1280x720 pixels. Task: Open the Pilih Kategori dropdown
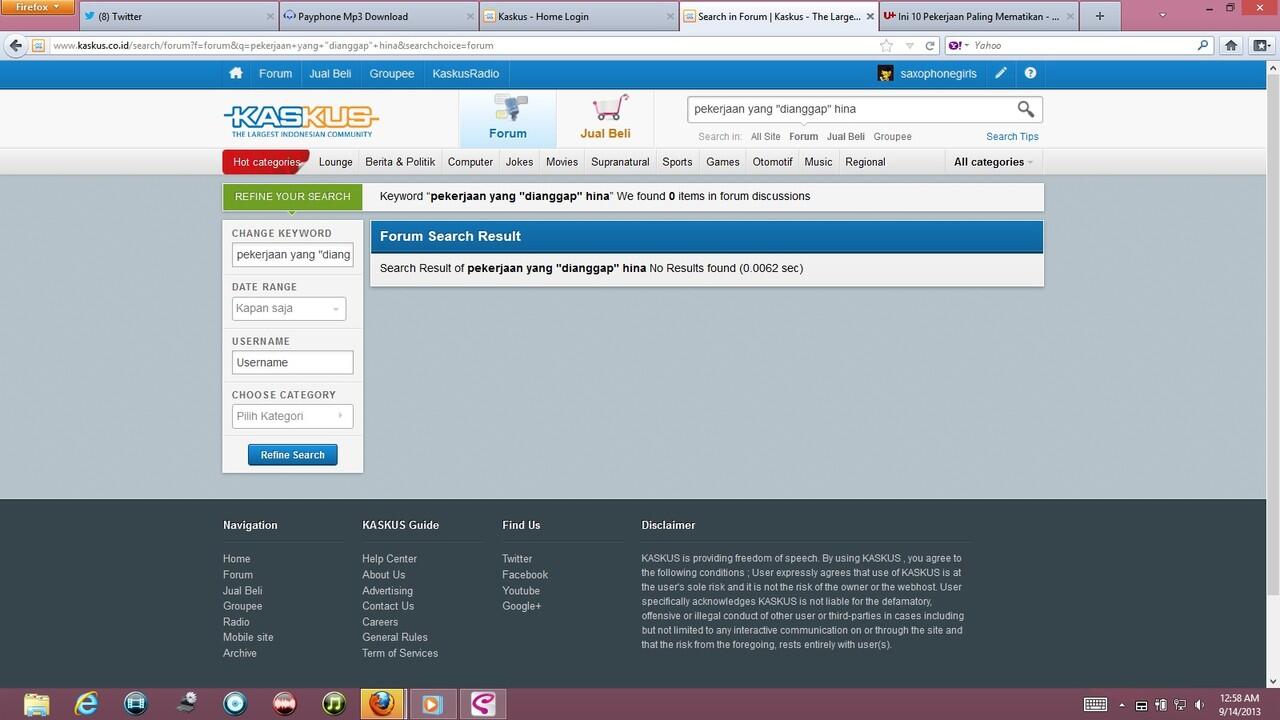292,416
